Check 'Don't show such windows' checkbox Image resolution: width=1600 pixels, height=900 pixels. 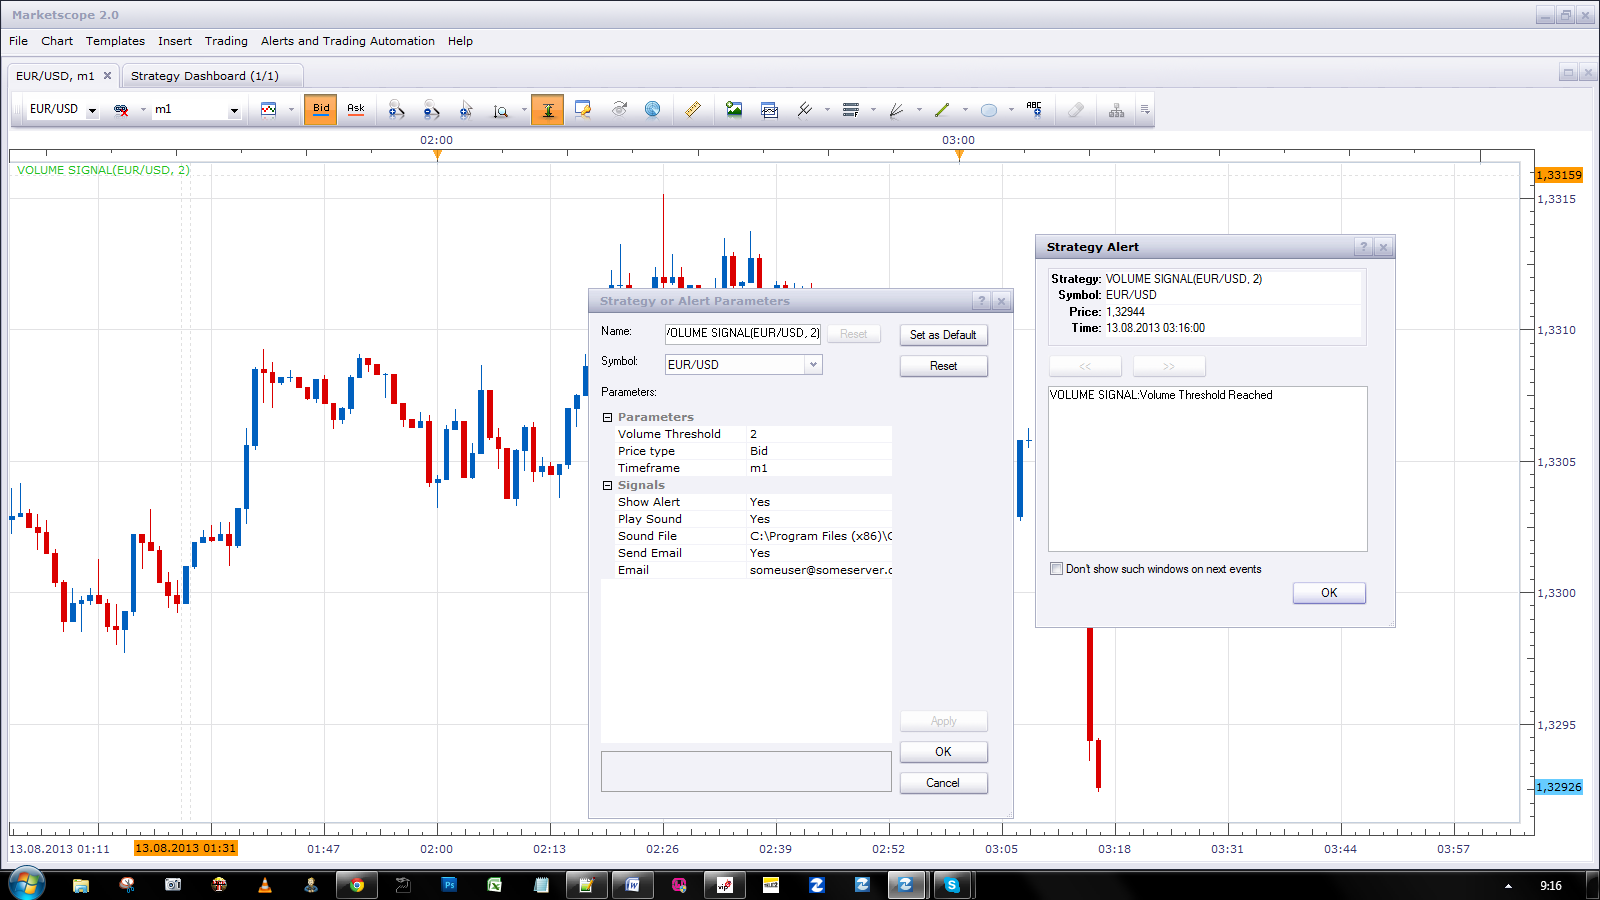(1056, 569)
